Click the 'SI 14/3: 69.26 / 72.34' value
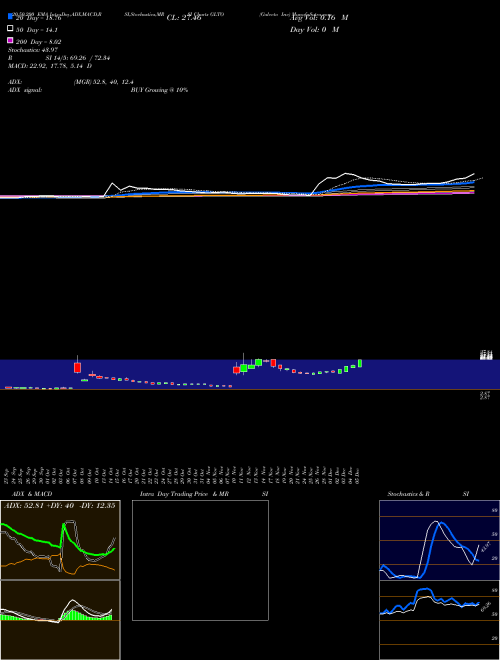500x660 pixels. [x=78, y=58]
